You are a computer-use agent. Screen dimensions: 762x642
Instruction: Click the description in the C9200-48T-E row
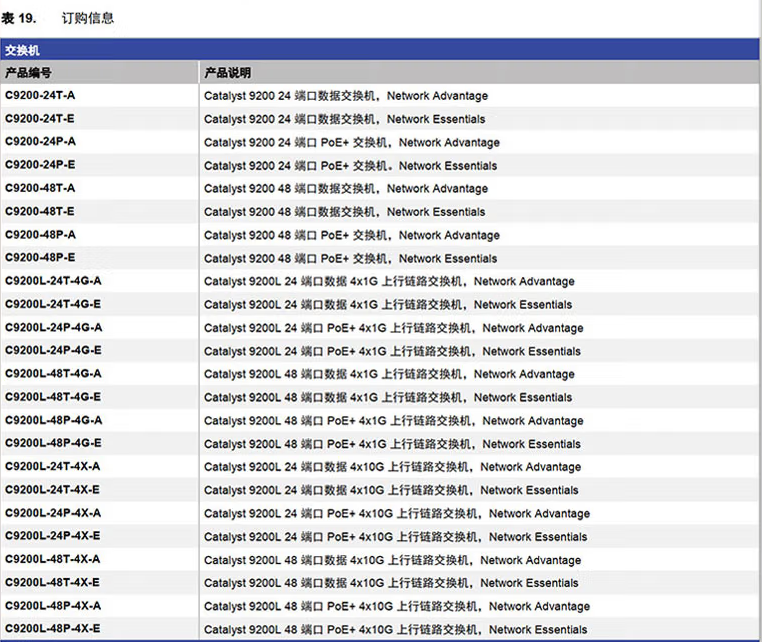(x=344, y=212)
